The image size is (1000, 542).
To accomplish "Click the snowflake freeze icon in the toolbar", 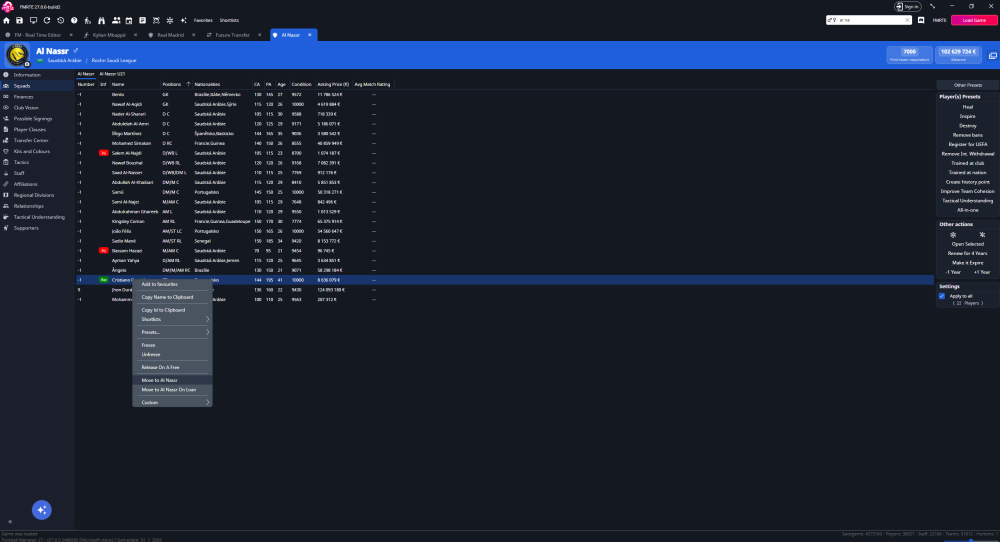I will tap(170, 20).
